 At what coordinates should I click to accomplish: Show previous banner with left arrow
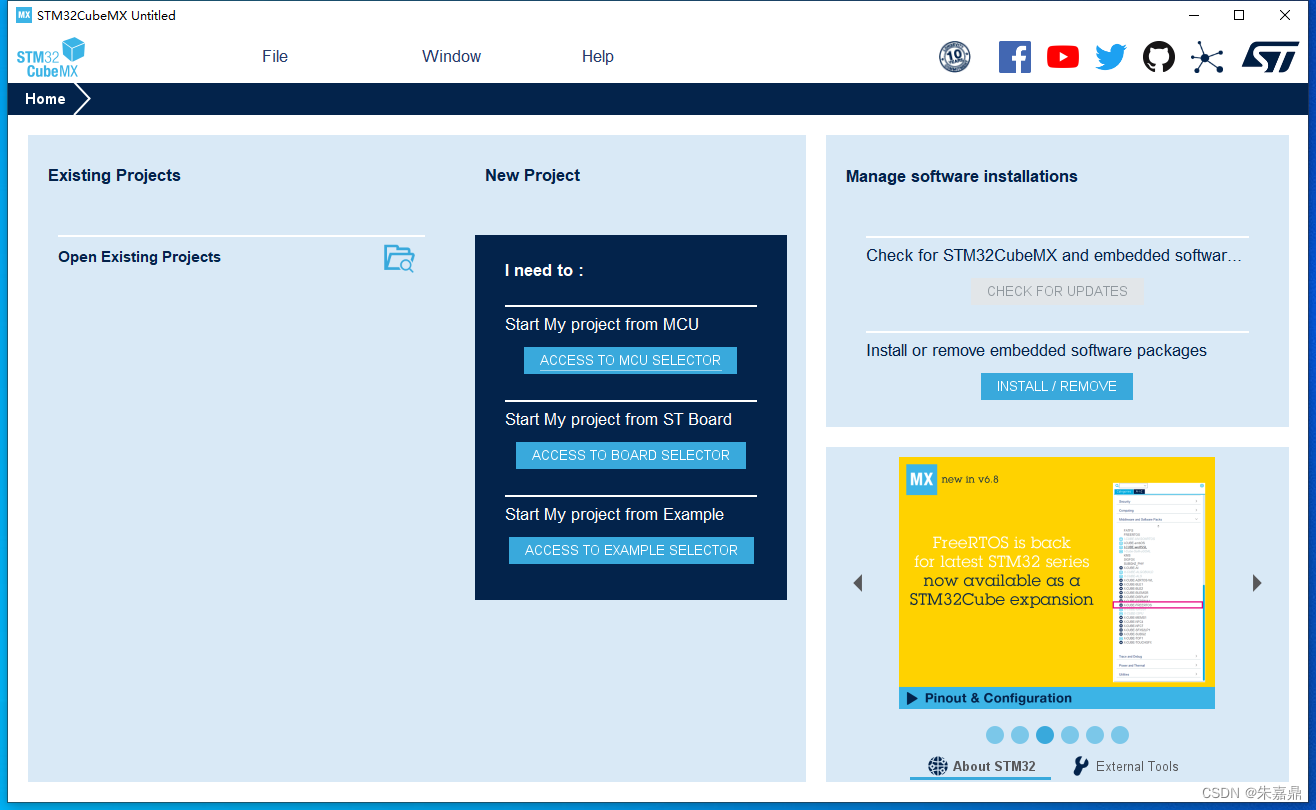pyautogui.click(x=857, y=583)
